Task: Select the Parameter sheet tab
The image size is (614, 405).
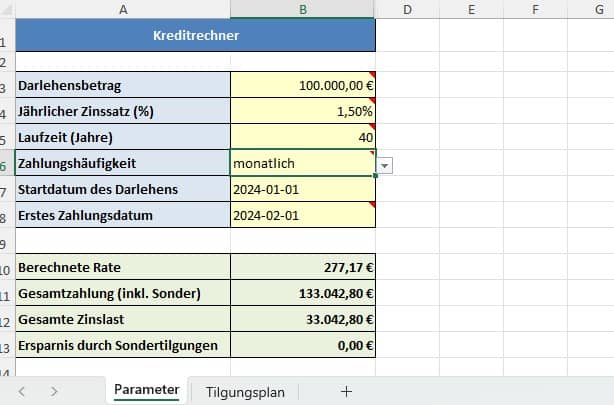Action: pyautogui.click(x=146, y=390)
